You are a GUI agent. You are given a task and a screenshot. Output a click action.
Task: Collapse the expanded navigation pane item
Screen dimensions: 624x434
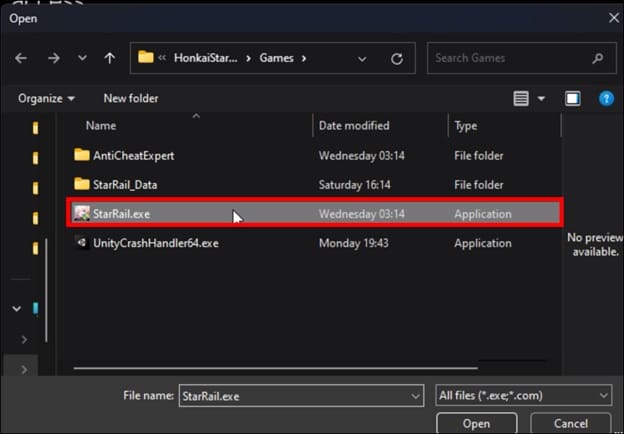16,308
